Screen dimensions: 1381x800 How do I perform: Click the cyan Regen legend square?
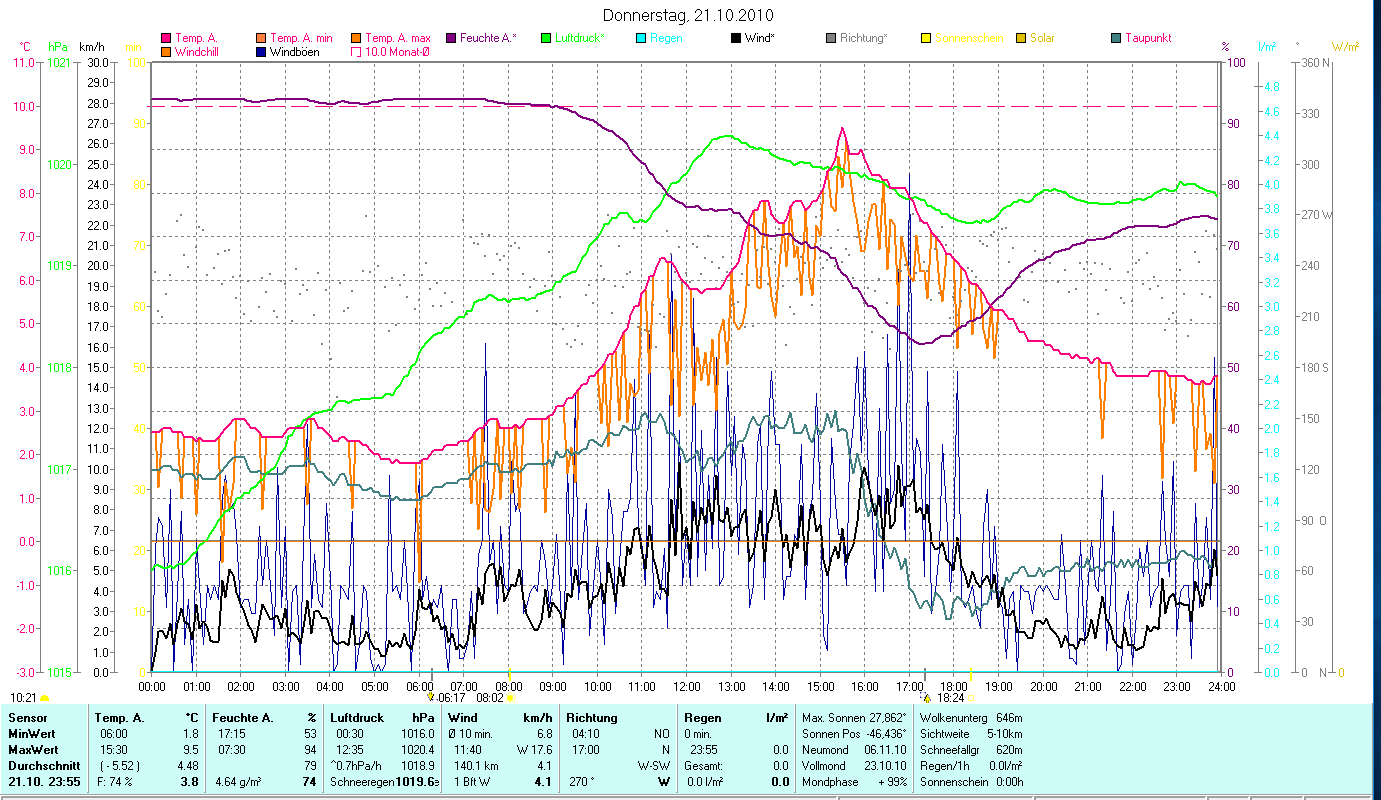641,38
